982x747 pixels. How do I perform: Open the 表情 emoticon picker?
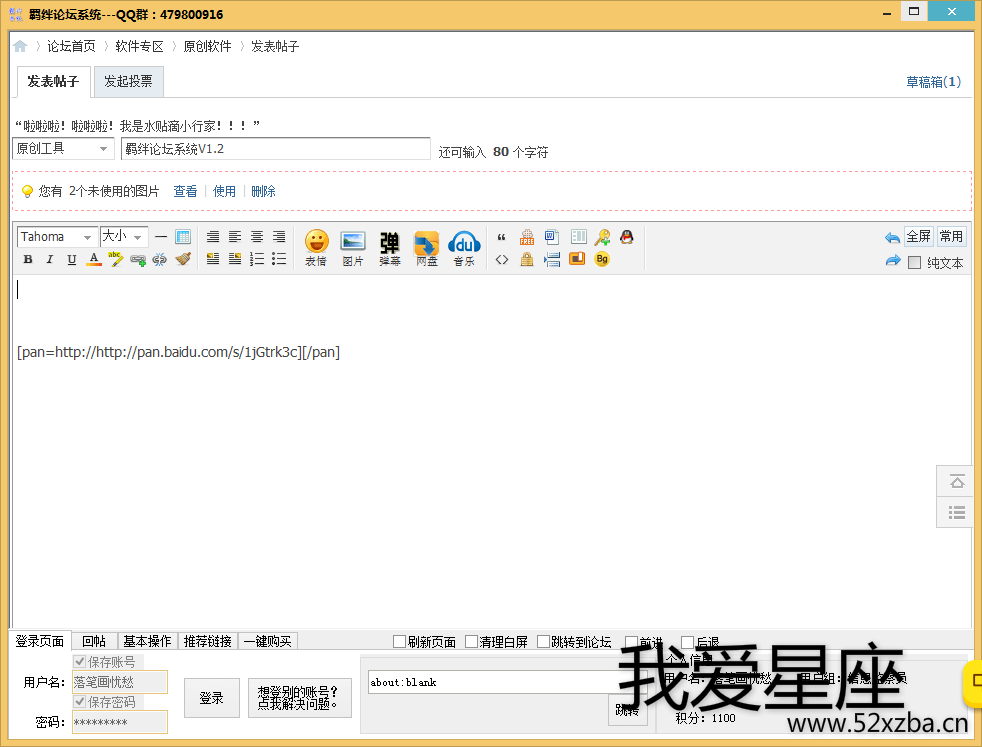tap(316, 246)
